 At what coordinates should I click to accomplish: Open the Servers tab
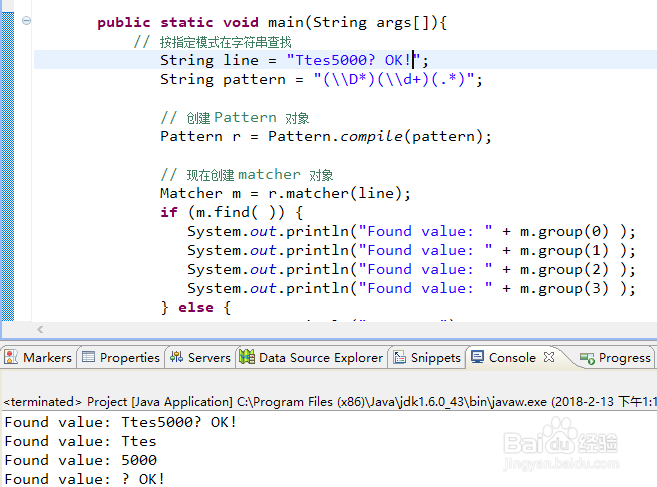click(200, 357)
